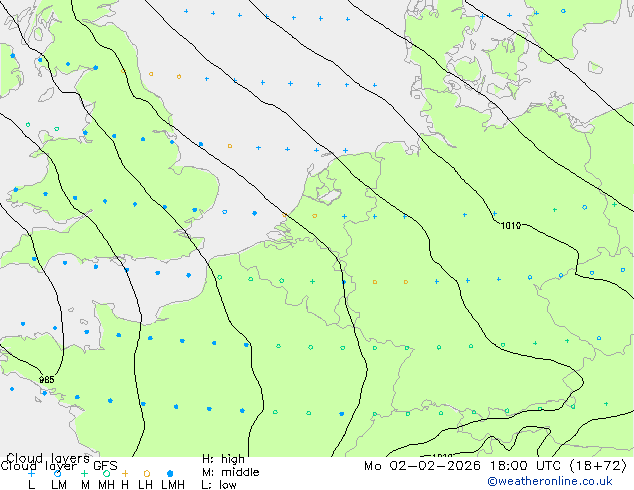Click the green plus legend symbol above M
The width and height of the screenshot is (634, 490).
[84, 473]
